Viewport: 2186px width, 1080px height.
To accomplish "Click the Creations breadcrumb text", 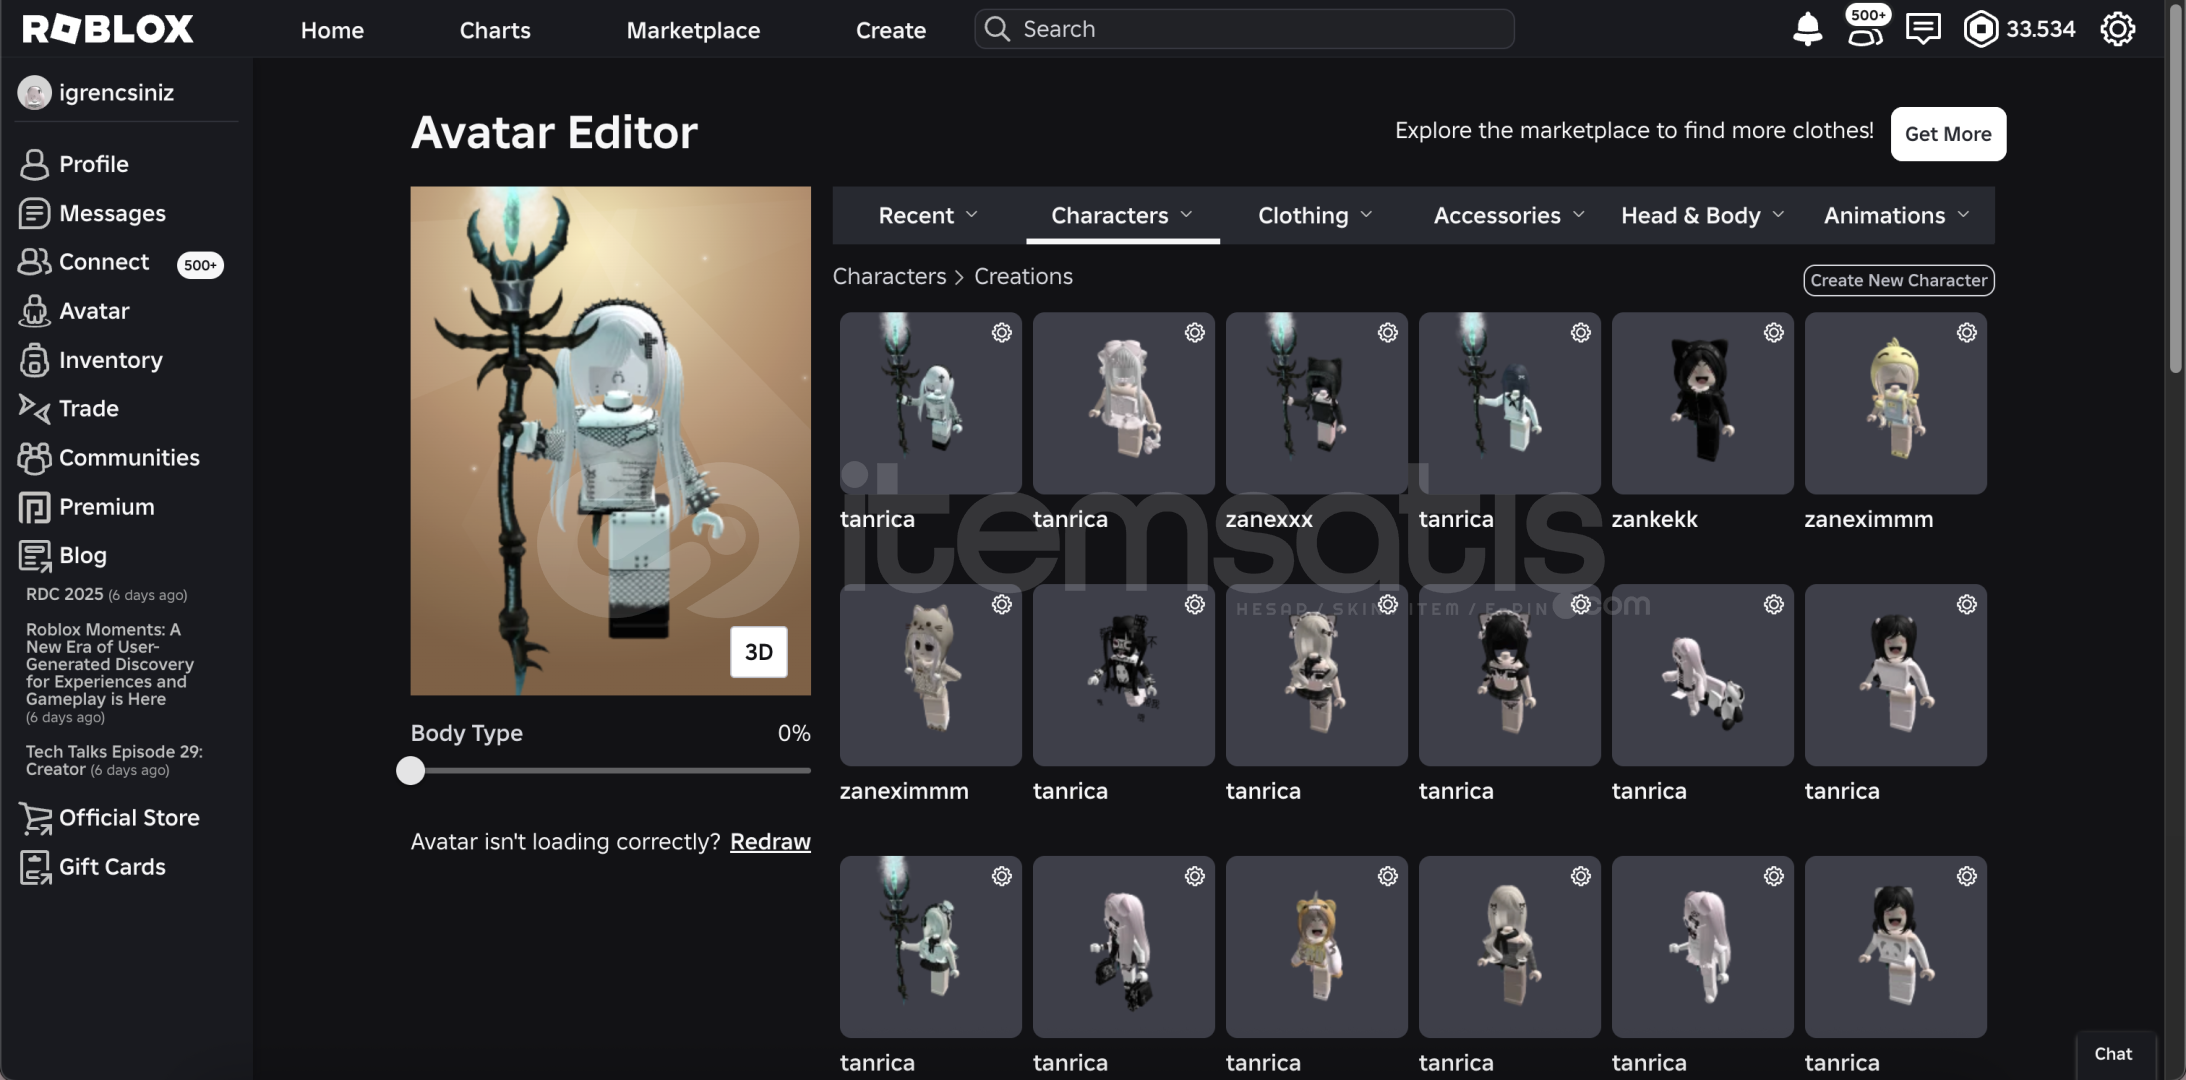I will pos(1023,277).
